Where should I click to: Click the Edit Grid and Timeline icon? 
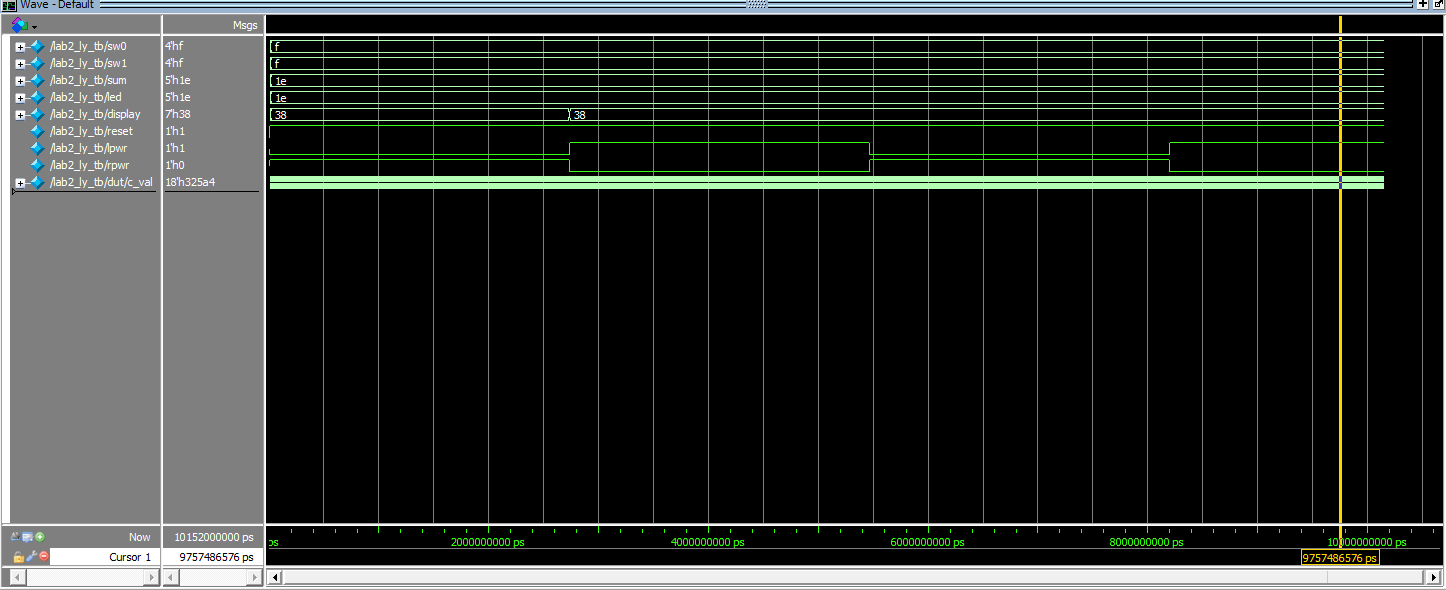pos(28,537)
